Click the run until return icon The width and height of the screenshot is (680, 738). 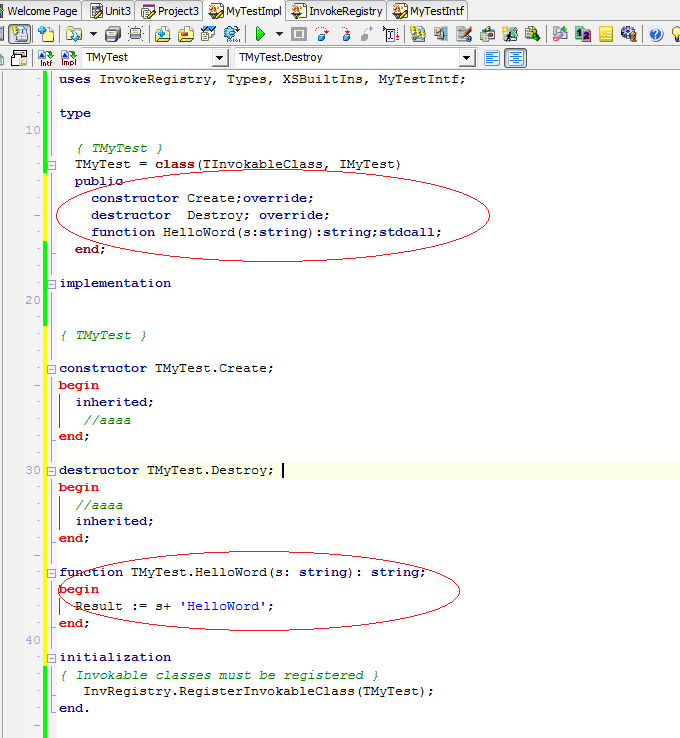[367, 34]
